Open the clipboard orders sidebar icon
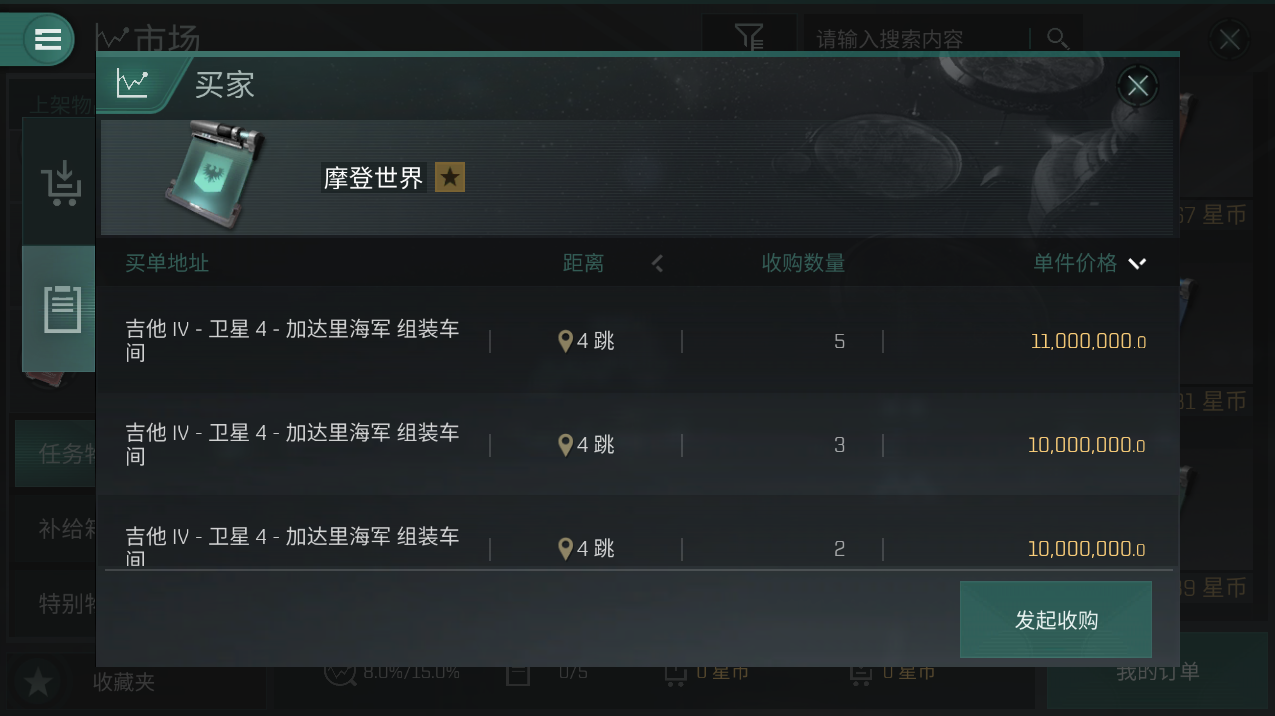 pyautogui.click(x=60, y=309)
